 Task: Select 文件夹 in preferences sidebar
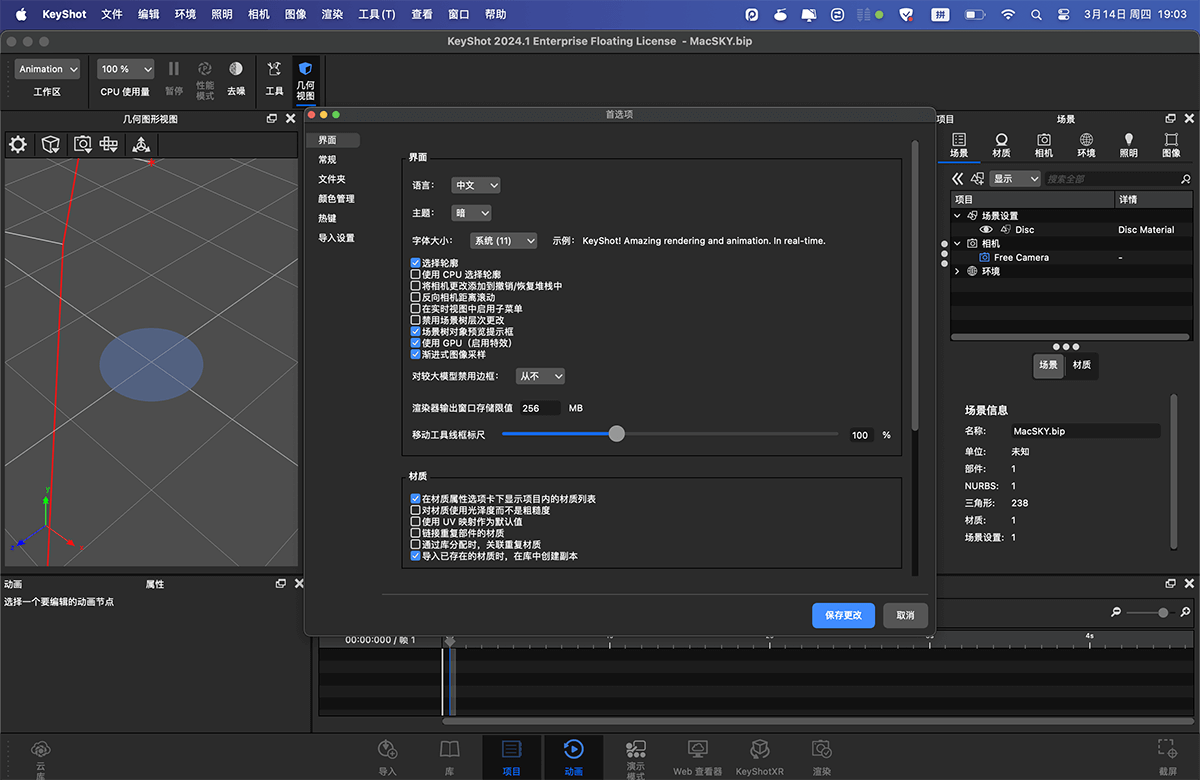(x=331, y=179)
